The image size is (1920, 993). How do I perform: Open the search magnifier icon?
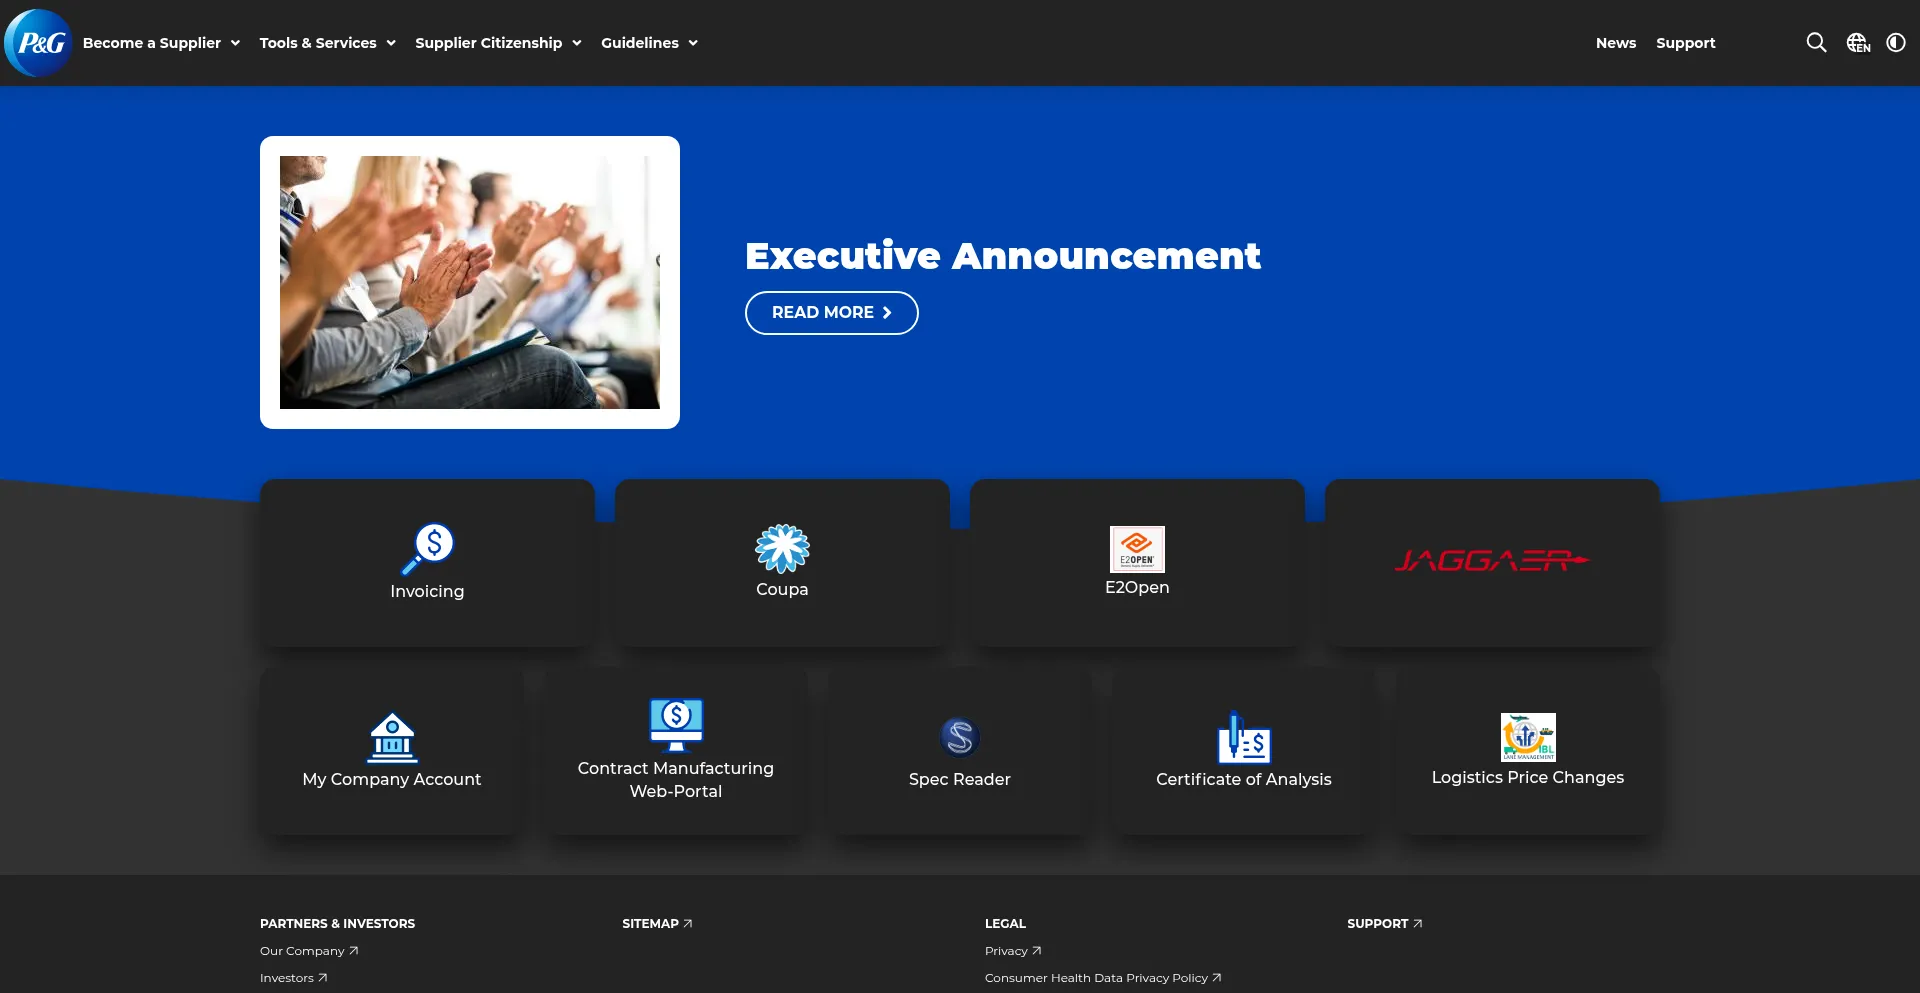(1816, 43)
